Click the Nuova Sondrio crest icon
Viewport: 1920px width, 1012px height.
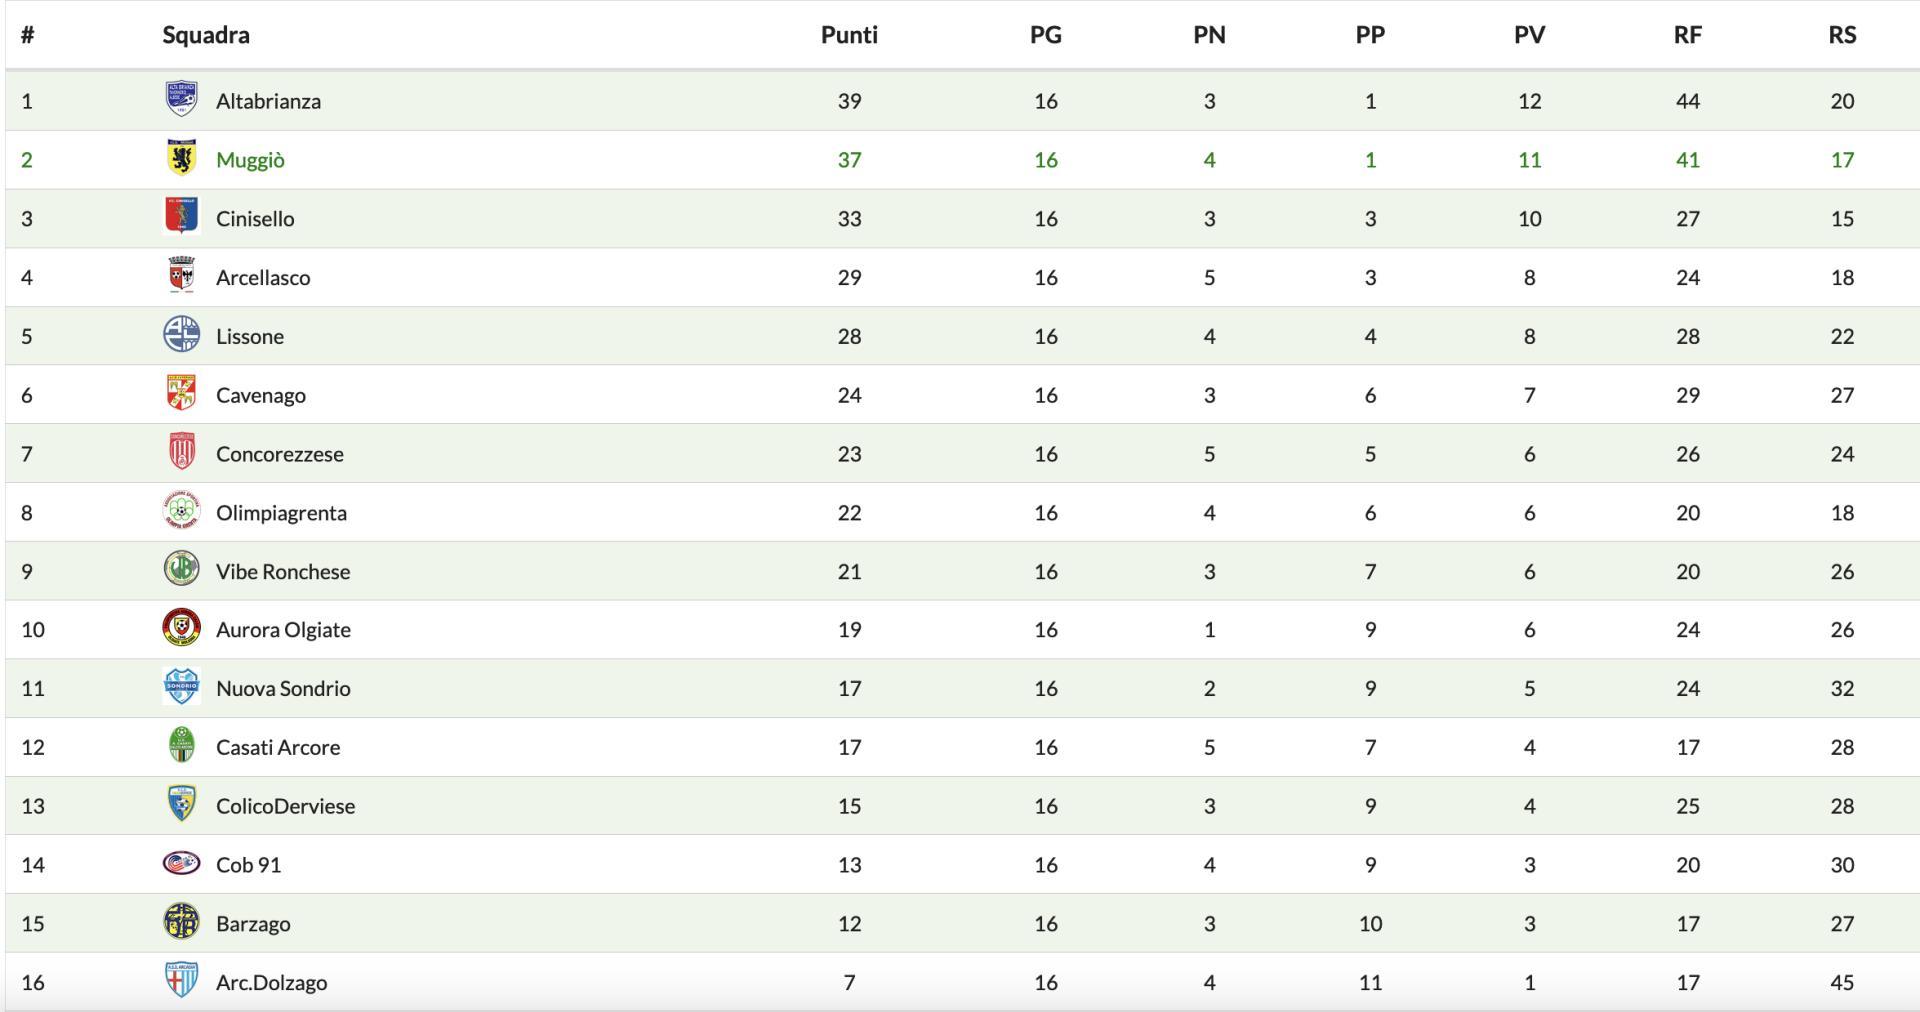click(181, 687)
